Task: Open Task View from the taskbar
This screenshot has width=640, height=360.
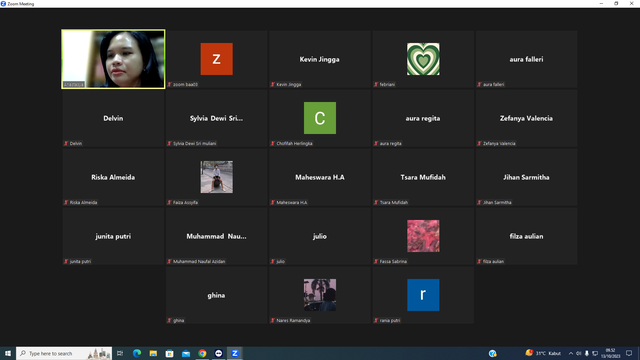Action: pos(120,353)
